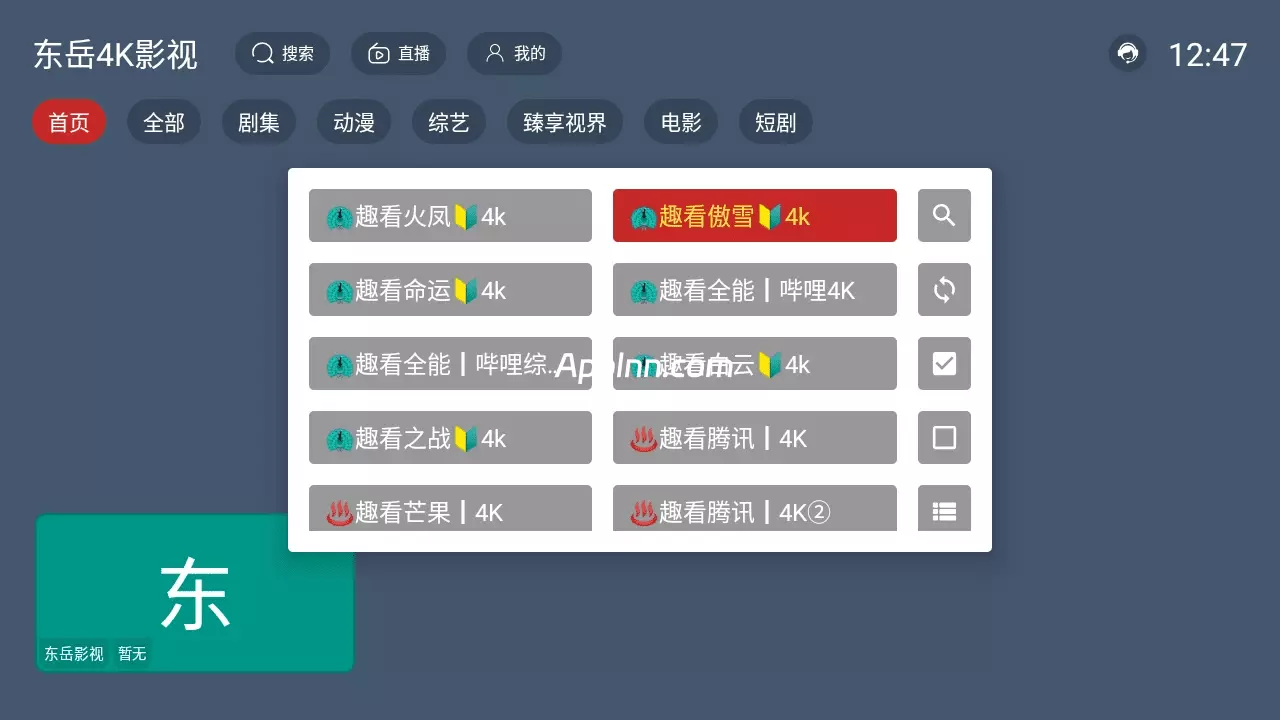Switch to the 剧集 tab
This screenshot has height=720, width=1280.
click(259, 123)
